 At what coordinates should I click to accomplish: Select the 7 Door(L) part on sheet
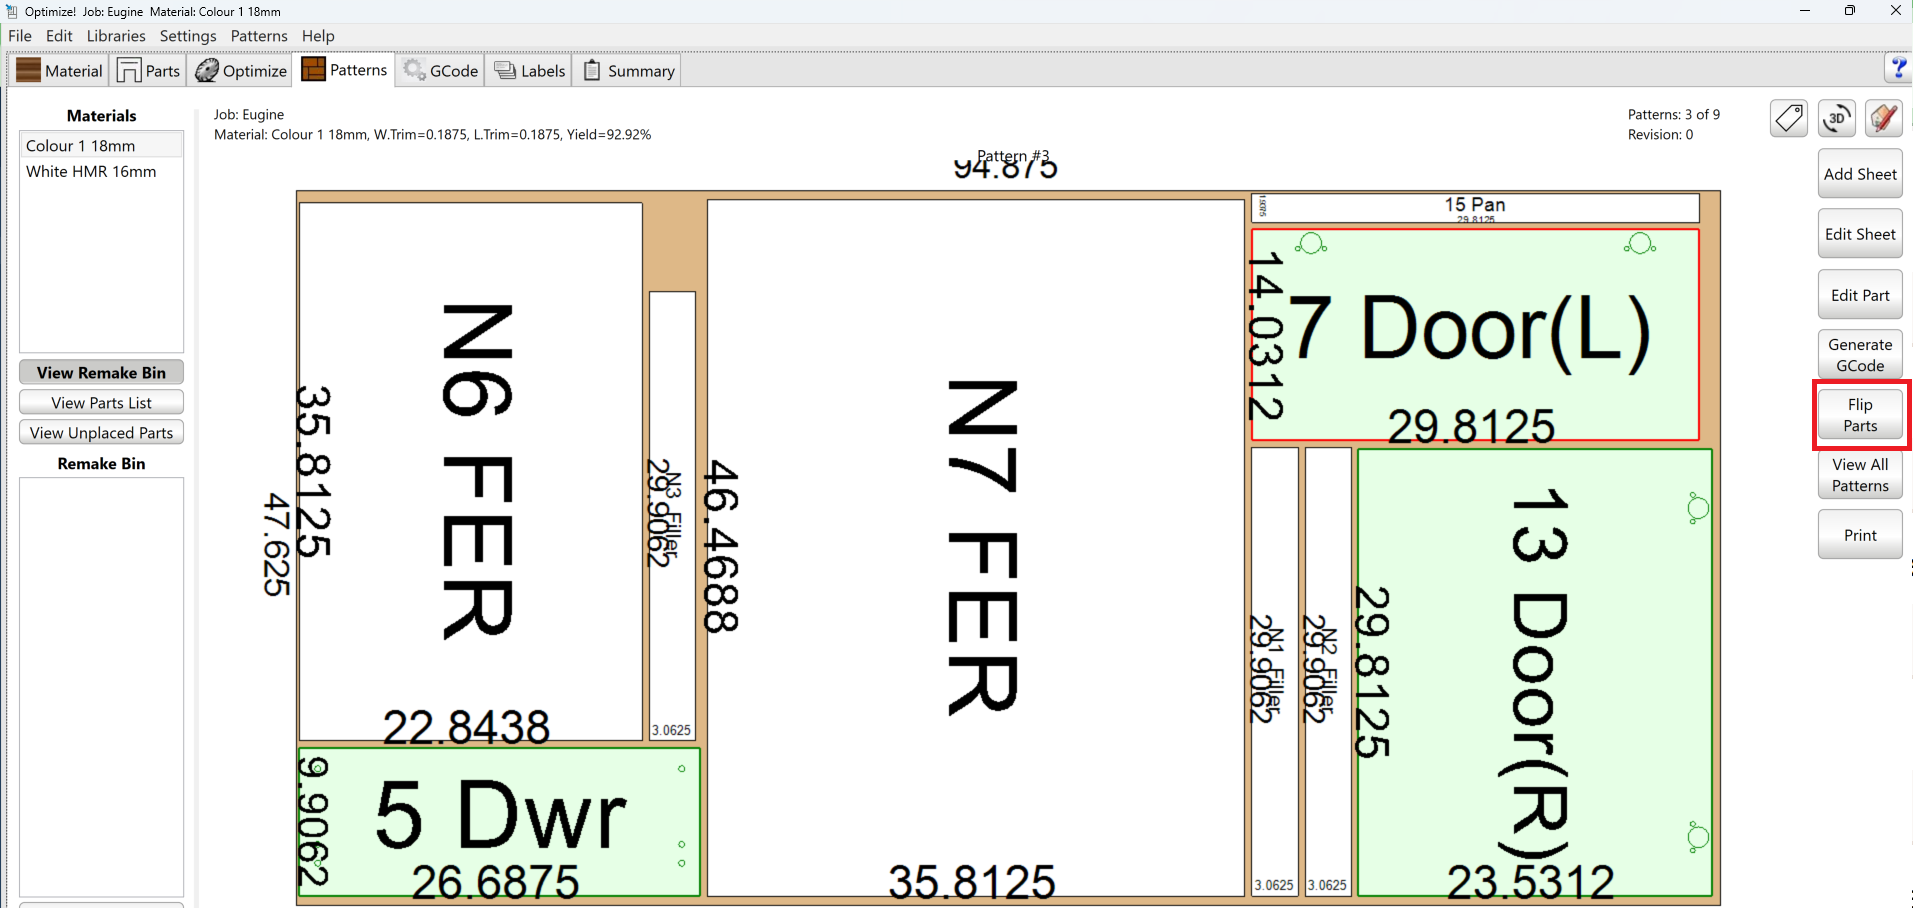pyautogui.click(x=1475, y=335)
